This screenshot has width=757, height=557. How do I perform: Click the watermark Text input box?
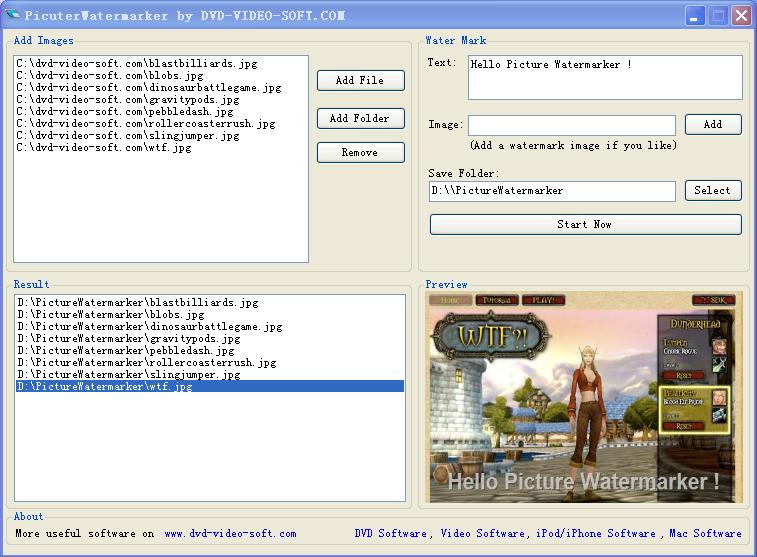click(605, 78)
